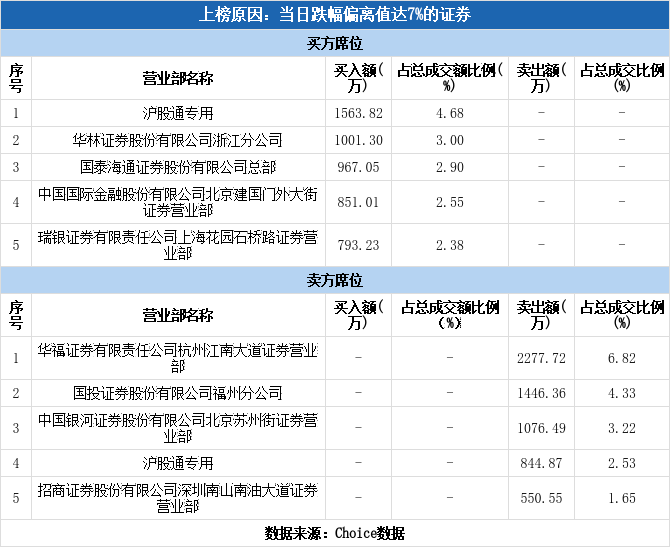The height and width of the screenshot is (547, 670).
Task: Click buy amount 1563.82
Action: 359,113
